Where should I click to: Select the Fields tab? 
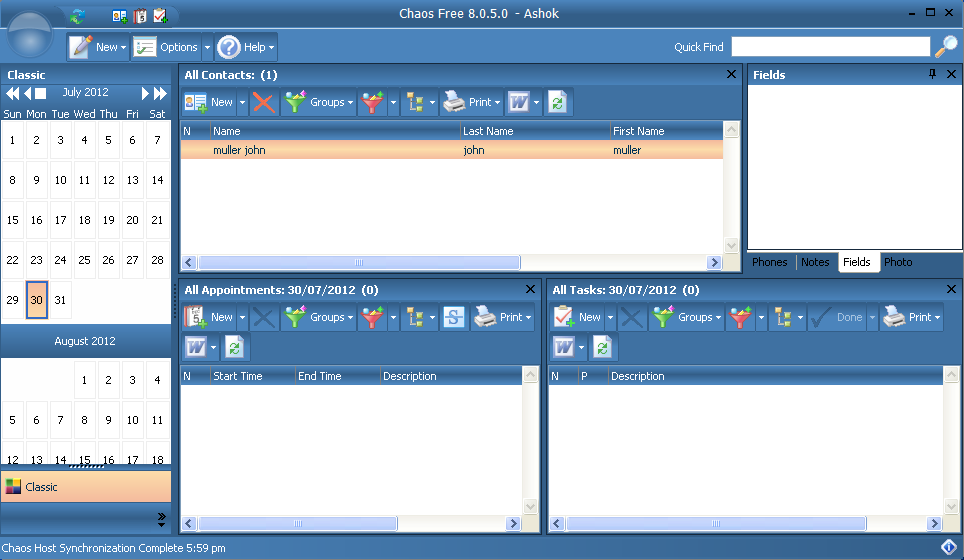(856, 262)
